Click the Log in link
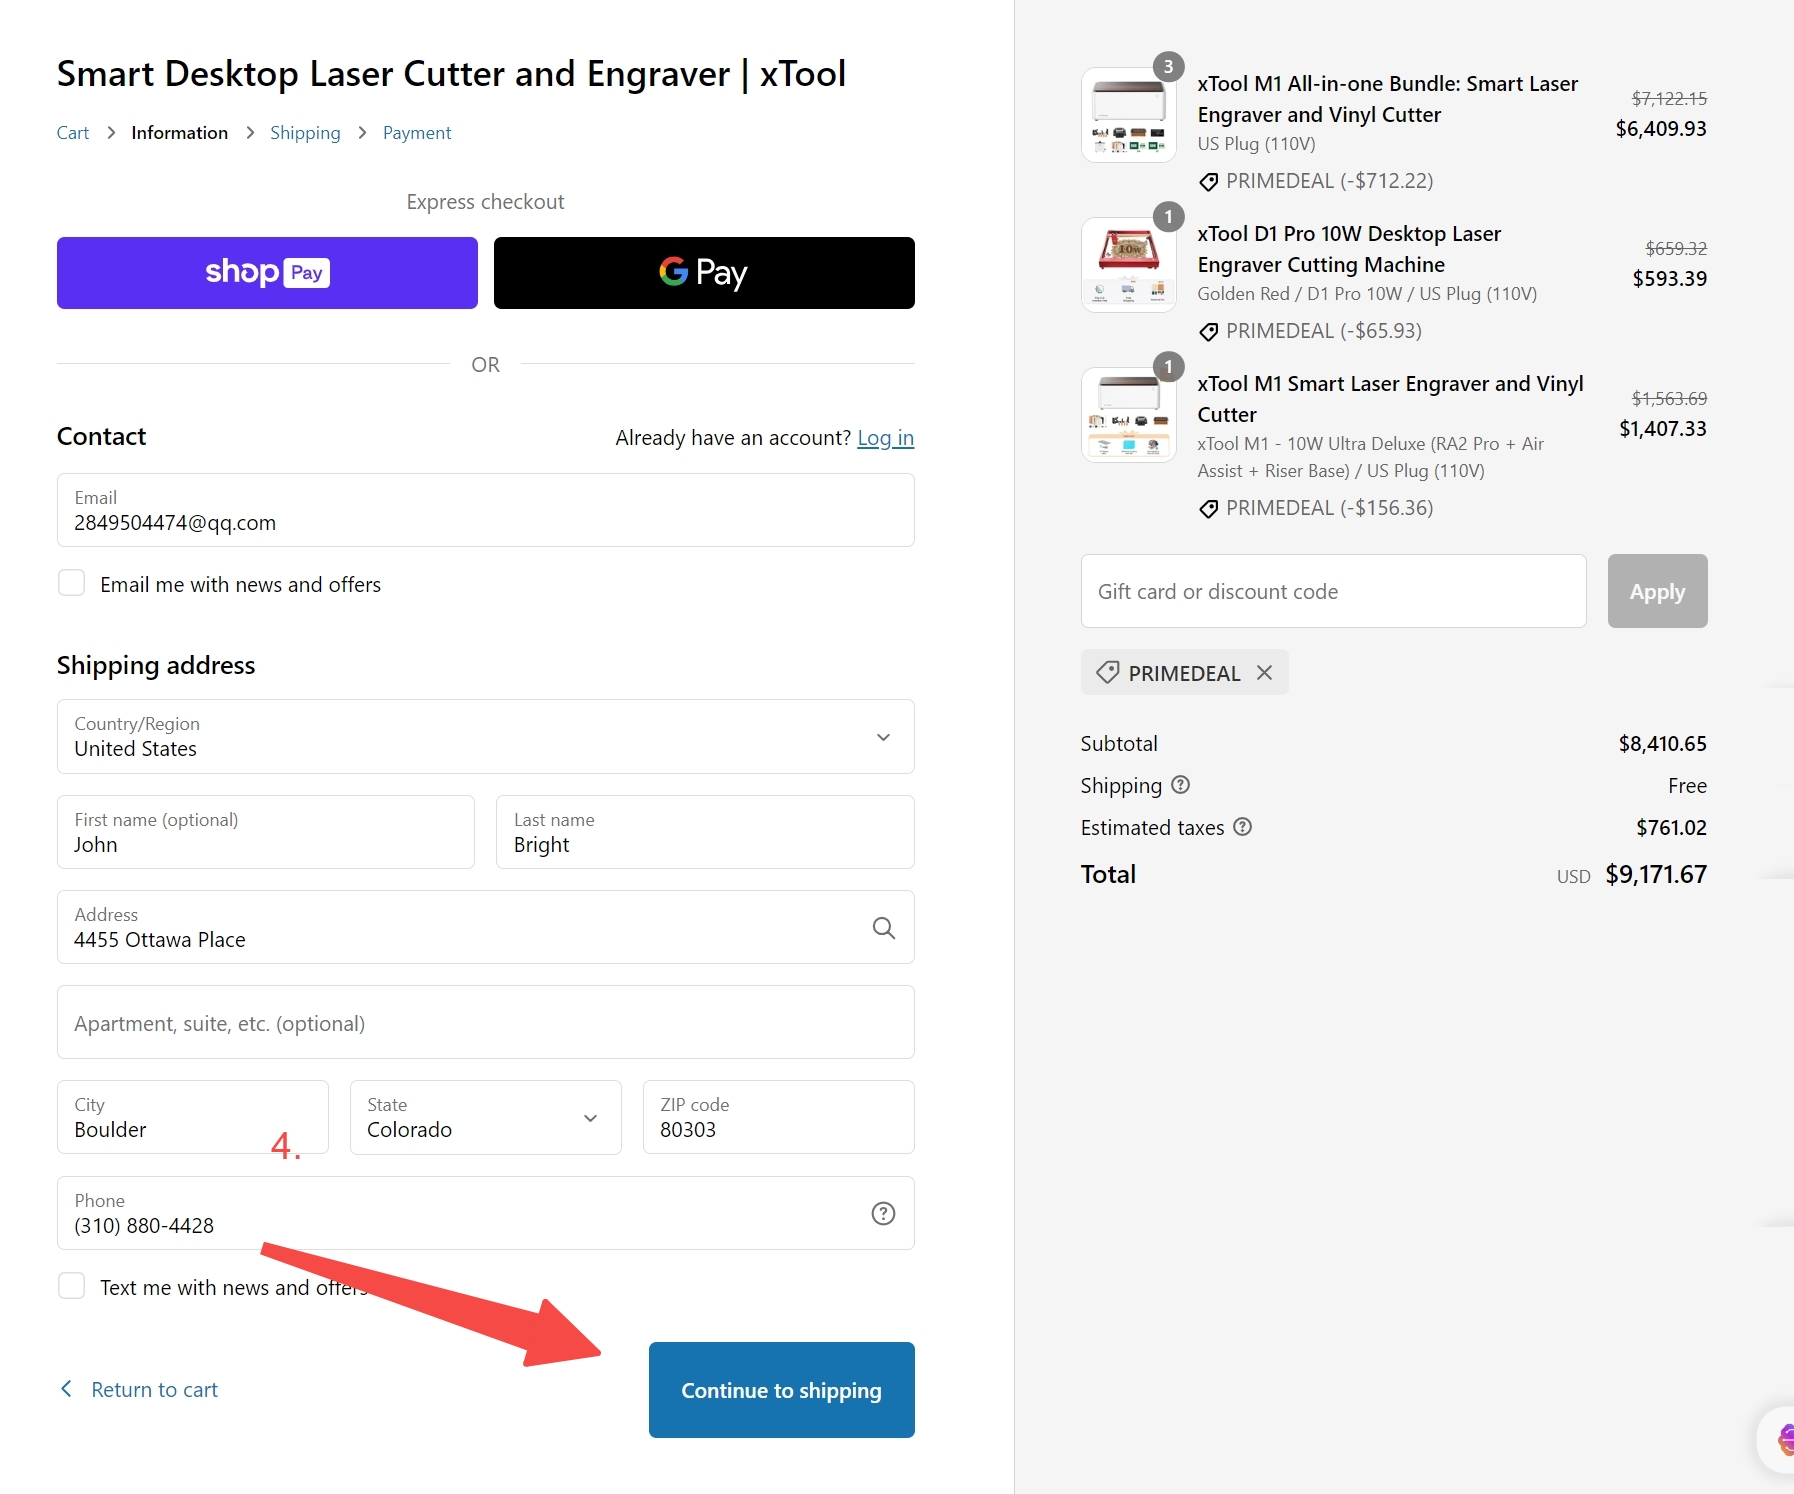The image size is (1794, 1494). coord(886,438)
